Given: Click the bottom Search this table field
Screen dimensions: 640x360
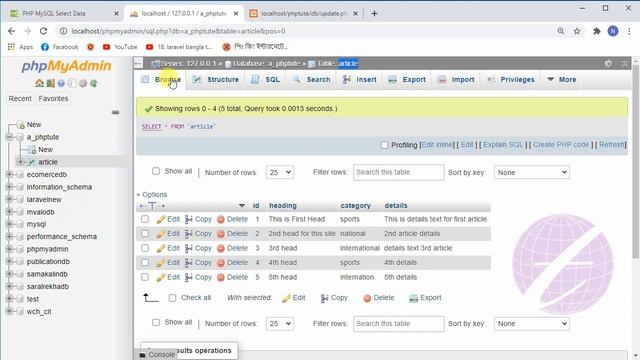Looking at the screenshot, I should pyautogui.click(x=398, y=324).
